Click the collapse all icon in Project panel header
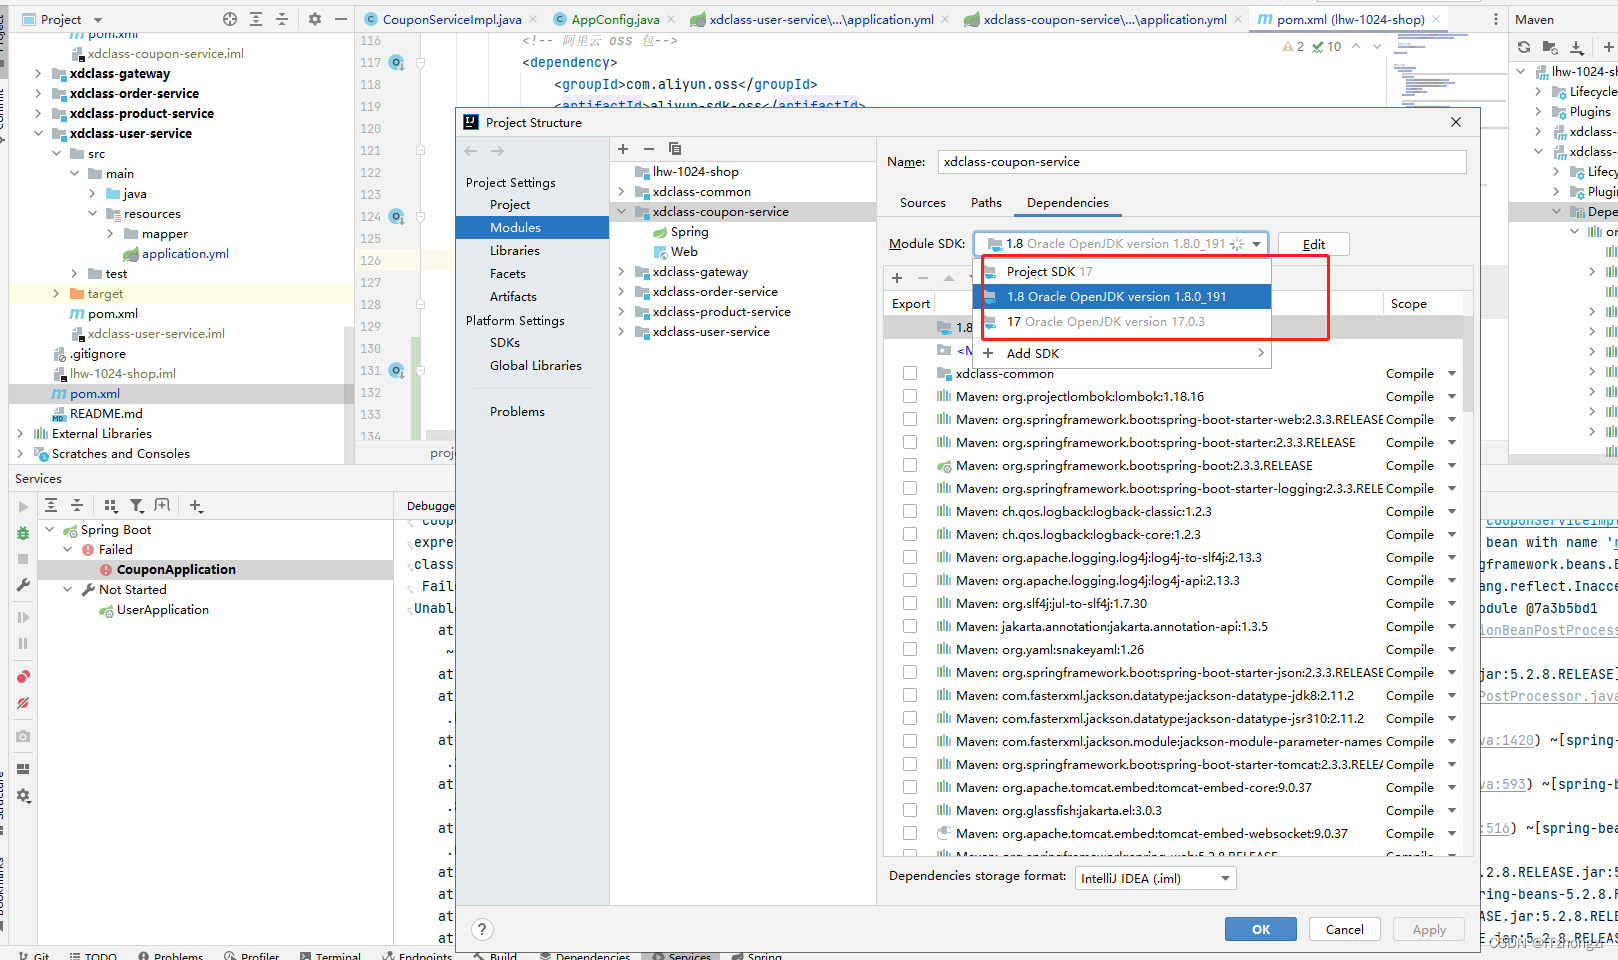Viewport: 1618px width, 960px height. [x=282, y=19]
